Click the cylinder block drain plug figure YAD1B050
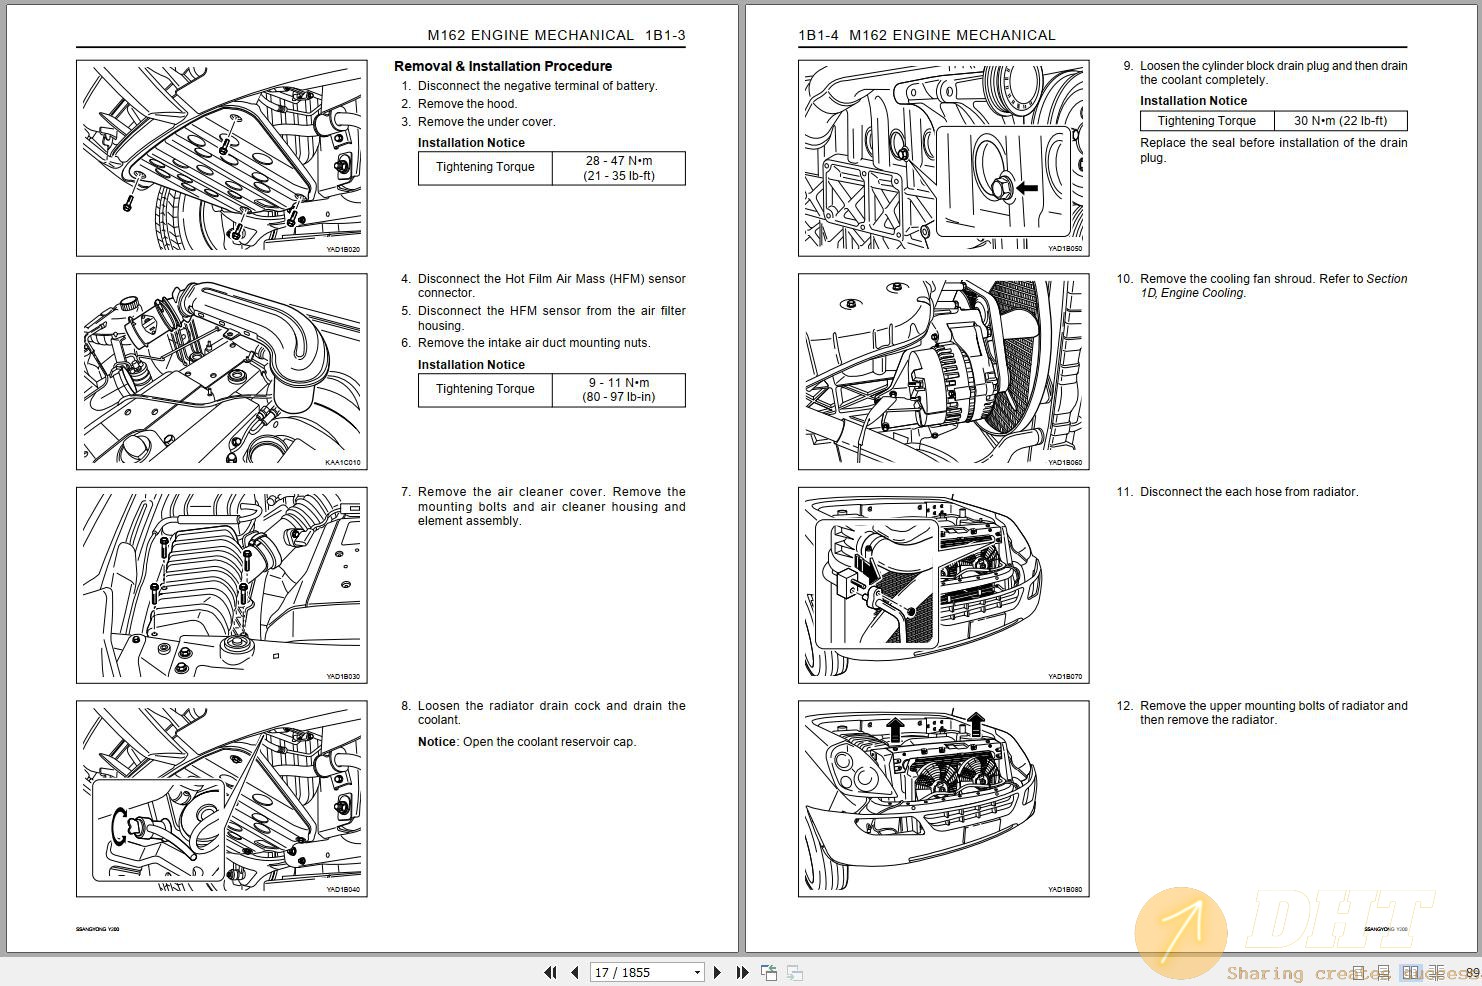The image size is (1482, 986). 943,158
